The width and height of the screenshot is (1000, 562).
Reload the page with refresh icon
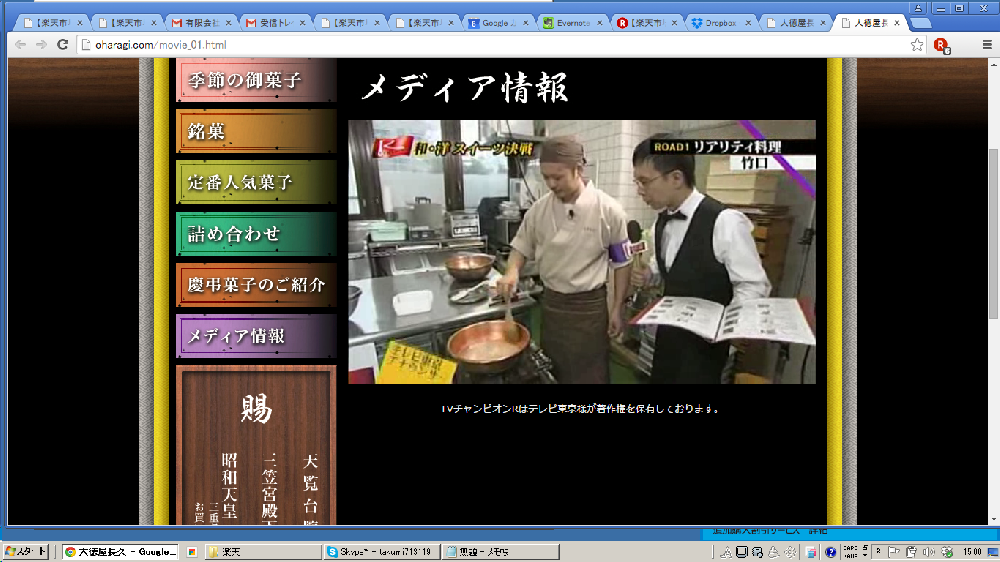tap(62, 45)
